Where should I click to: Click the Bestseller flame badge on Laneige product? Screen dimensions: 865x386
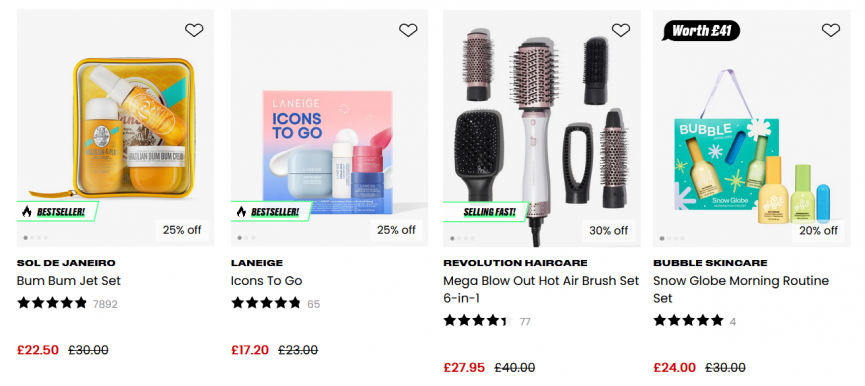[x=272, y=211]
